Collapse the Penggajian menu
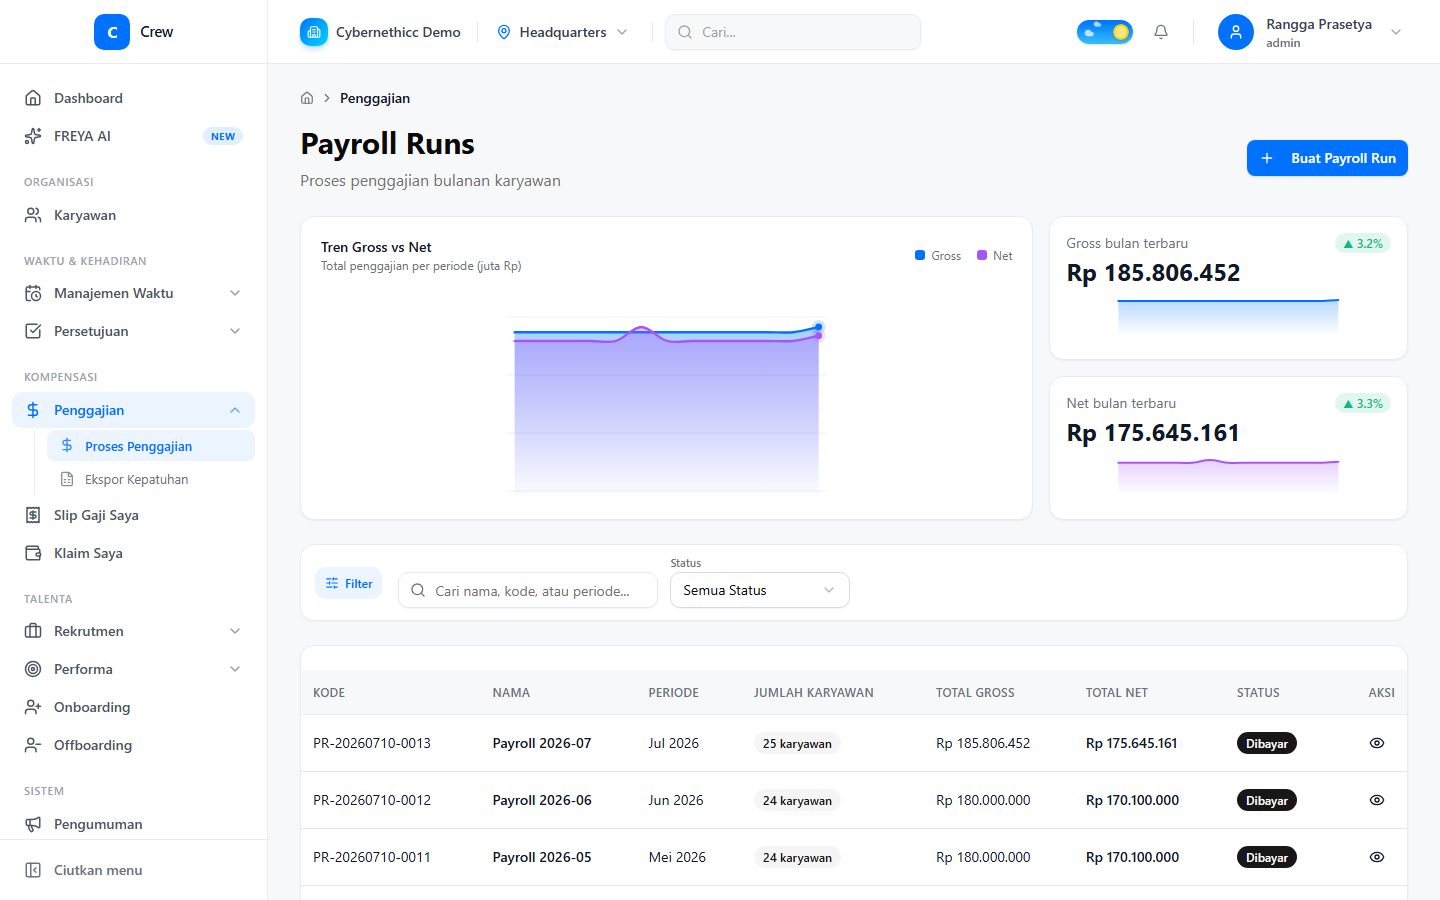 133,410
